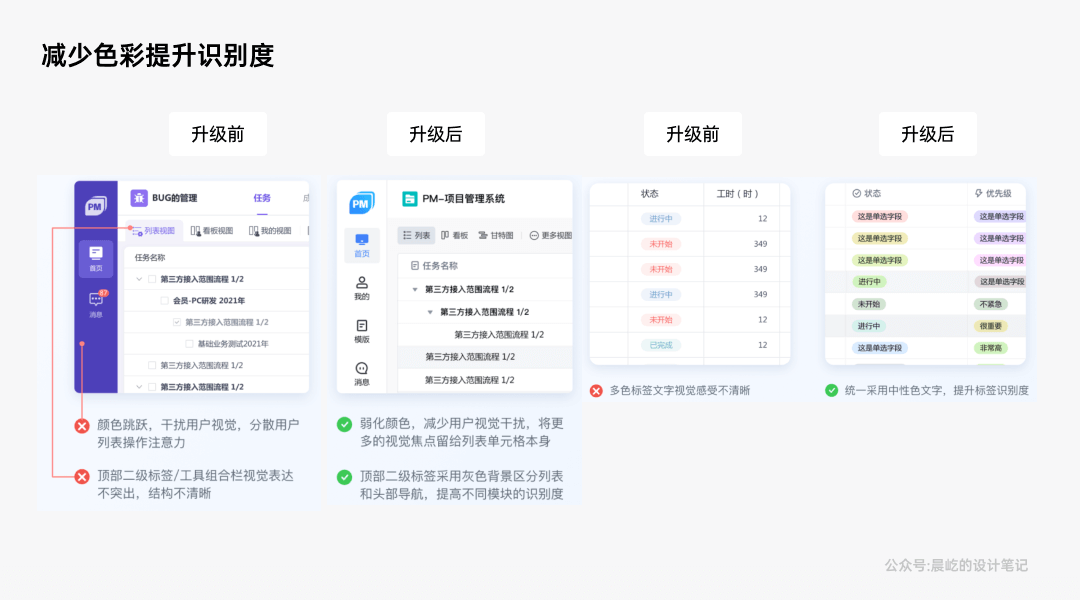The image size is (1080, 600).
Task: Click the PM logo in the purple sidebar
Action: click(x=95, y=206)
